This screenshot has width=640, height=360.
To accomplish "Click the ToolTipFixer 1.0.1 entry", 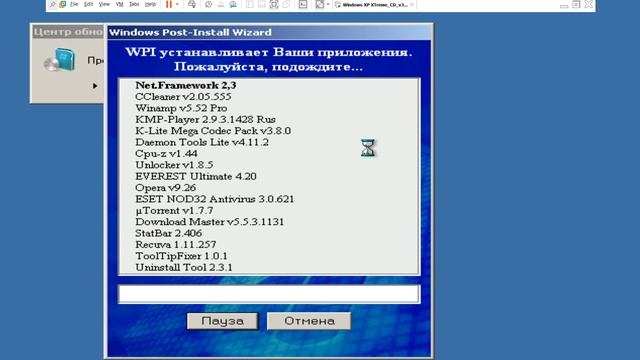I will (x=181, y=256).
